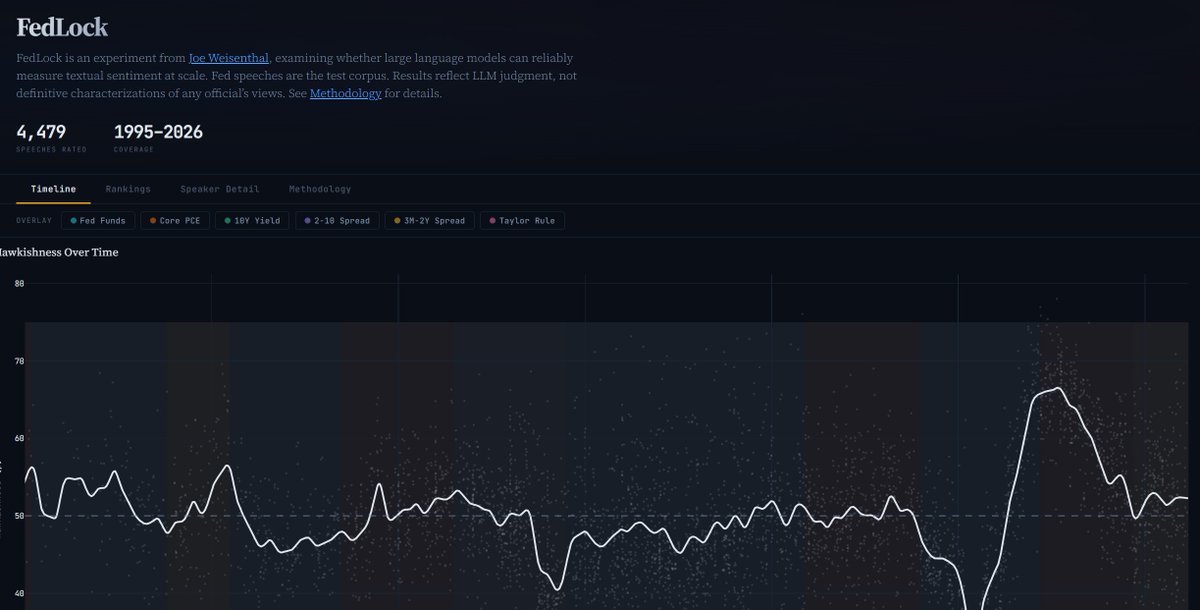This screenshot has width=1200, height=610.
Task: Open the Speaker Detail tab
Action: point(220,189)
